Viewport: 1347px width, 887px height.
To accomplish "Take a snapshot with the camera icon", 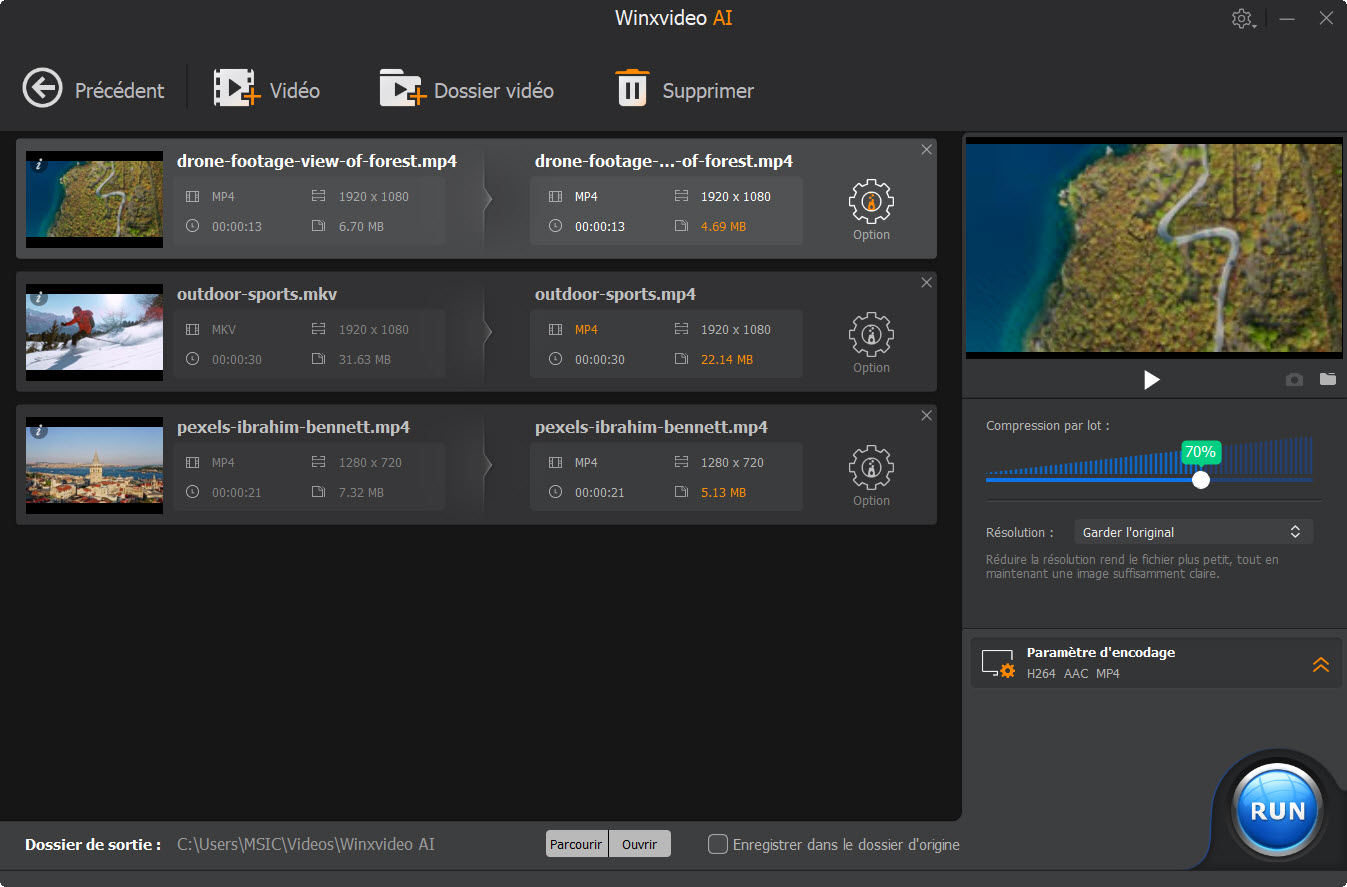I will (x=1294, y=380).
